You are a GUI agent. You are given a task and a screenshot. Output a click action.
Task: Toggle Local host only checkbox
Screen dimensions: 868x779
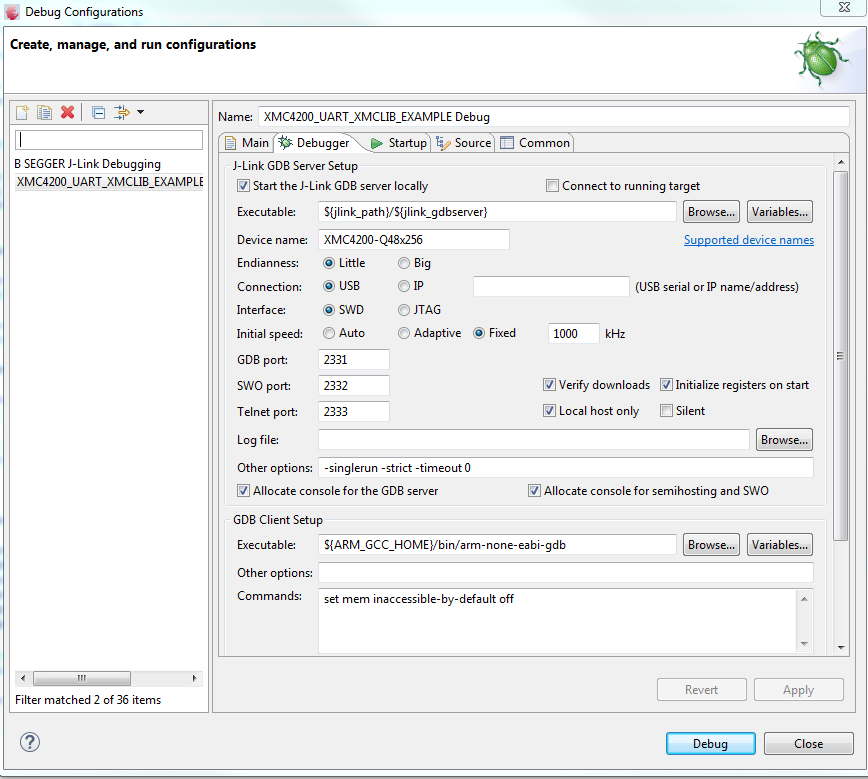click(549, 411)
